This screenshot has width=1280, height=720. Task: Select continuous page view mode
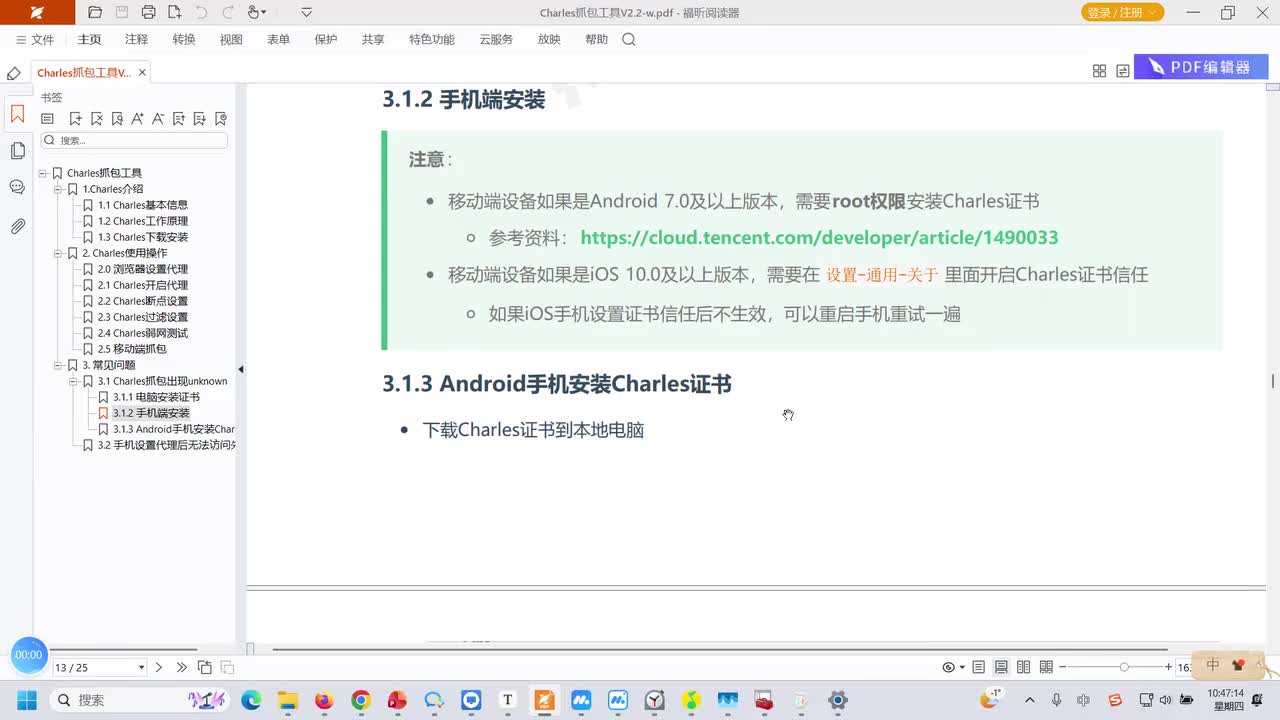1001,667
